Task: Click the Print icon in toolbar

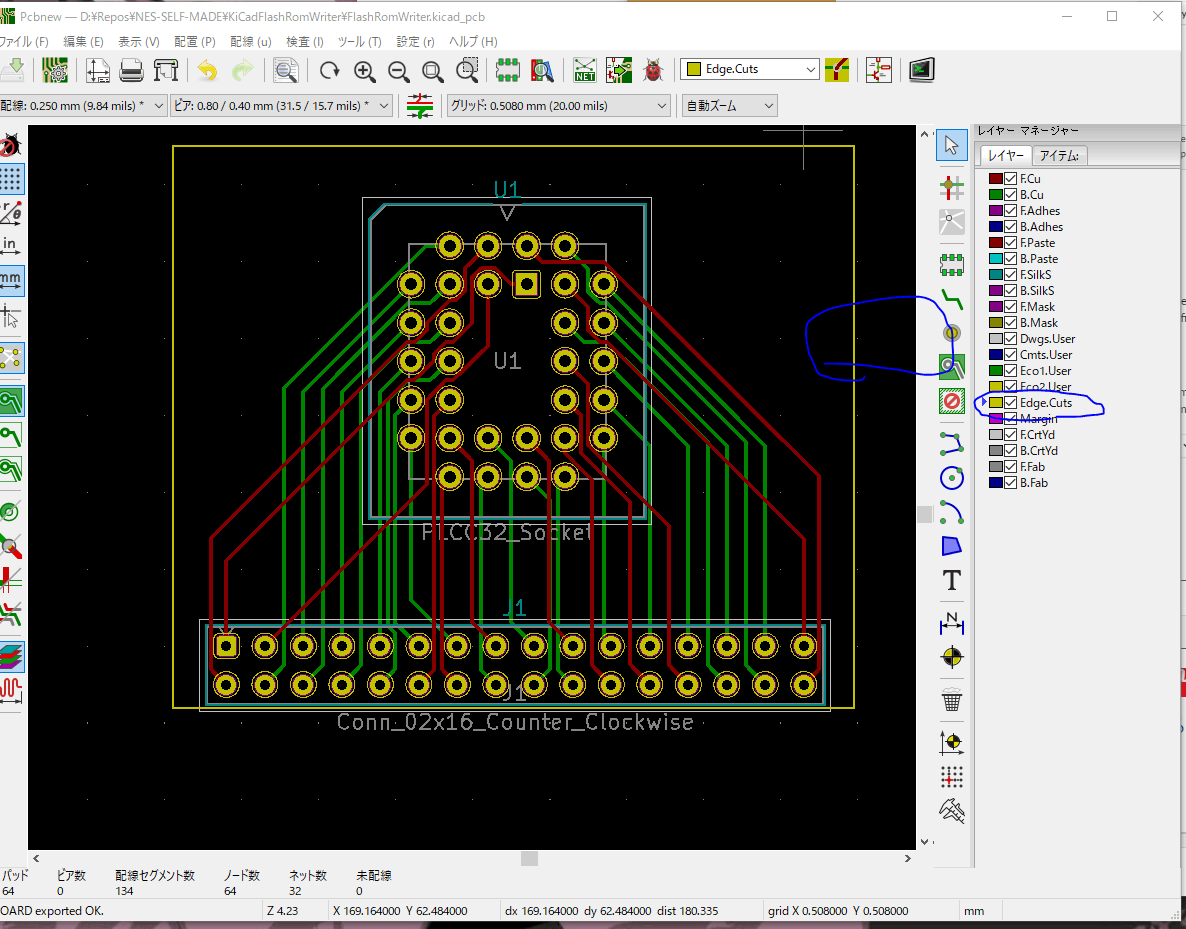Action: pyautogui.click(x=132, y=70)
